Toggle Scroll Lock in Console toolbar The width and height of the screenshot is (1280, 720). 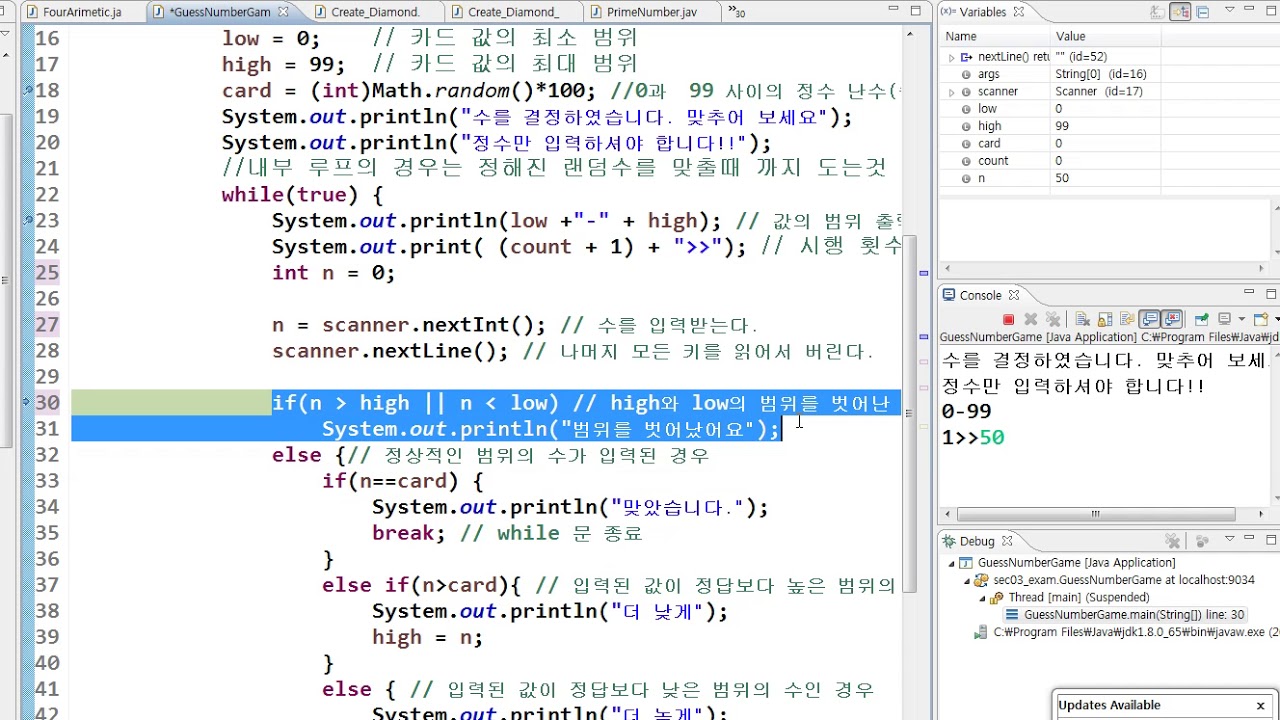1105,320
